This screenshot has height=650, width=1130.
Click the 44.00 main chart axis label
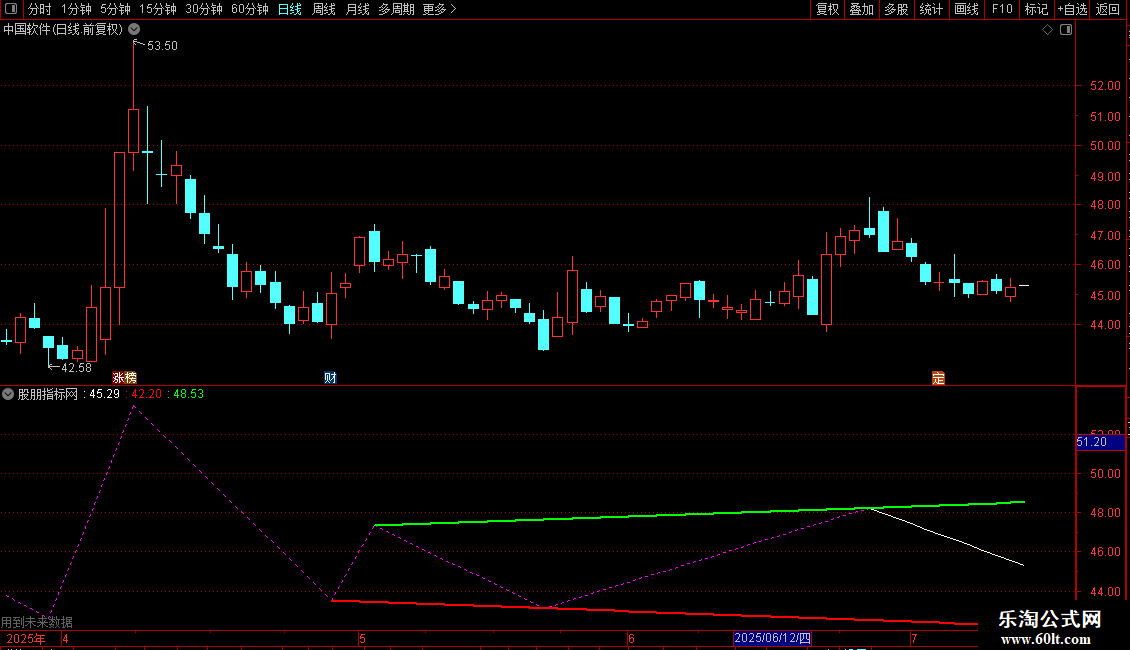coord(1105,325)
